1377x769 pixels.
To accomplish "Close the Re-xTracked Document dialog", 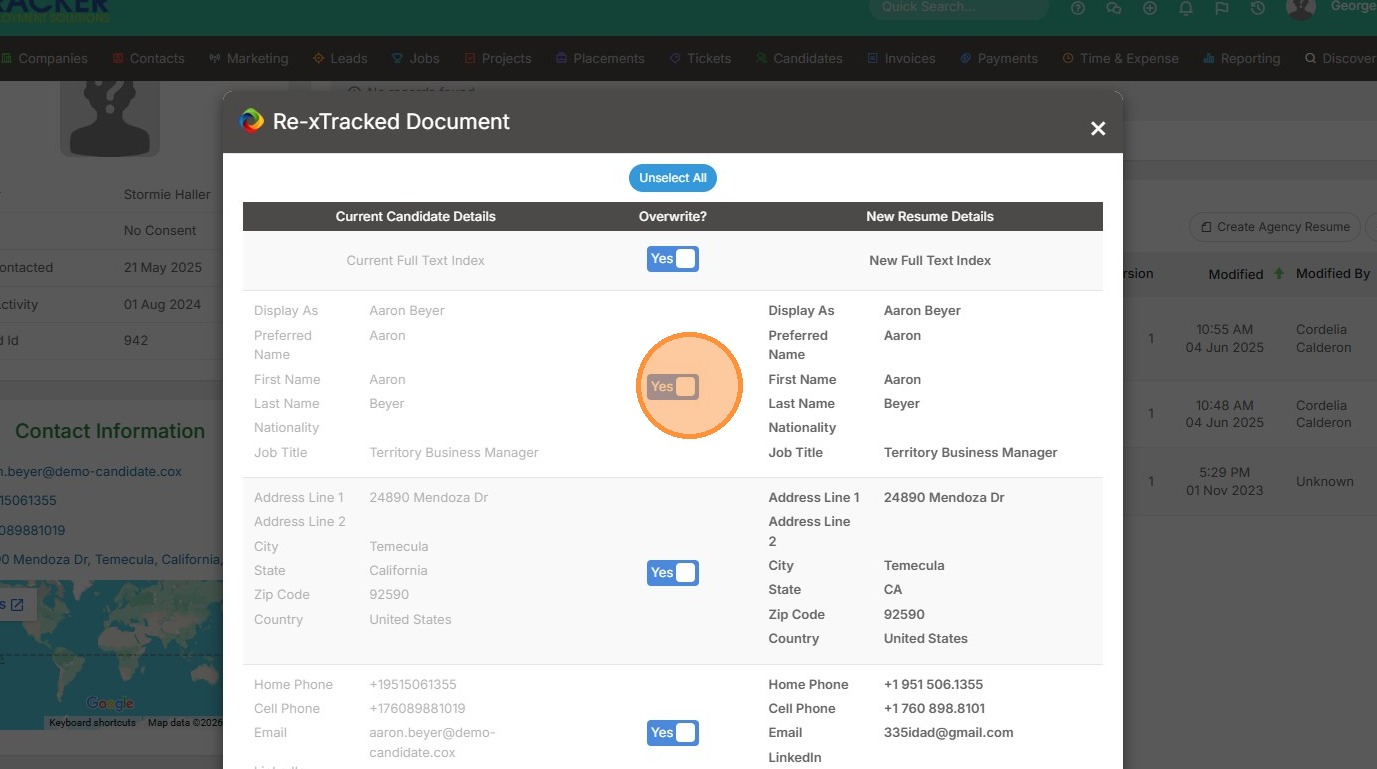I will 1098,128.
